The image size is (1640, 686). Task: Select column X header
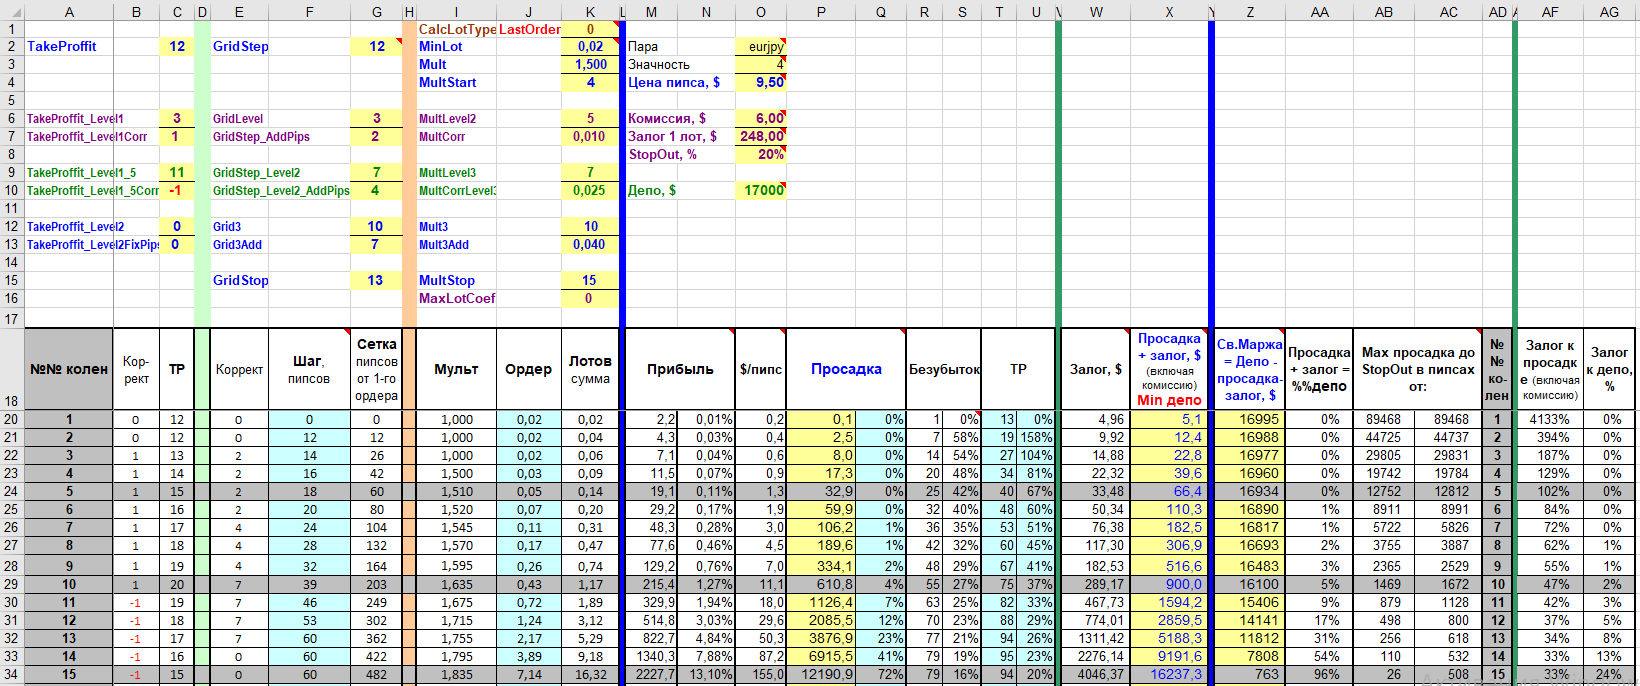pyautogui.click(x=1169, y=12)
